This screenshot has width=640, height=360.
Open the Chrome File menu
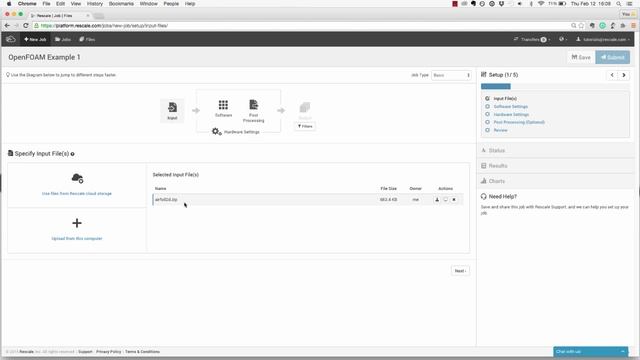click(x=47, y=4)
